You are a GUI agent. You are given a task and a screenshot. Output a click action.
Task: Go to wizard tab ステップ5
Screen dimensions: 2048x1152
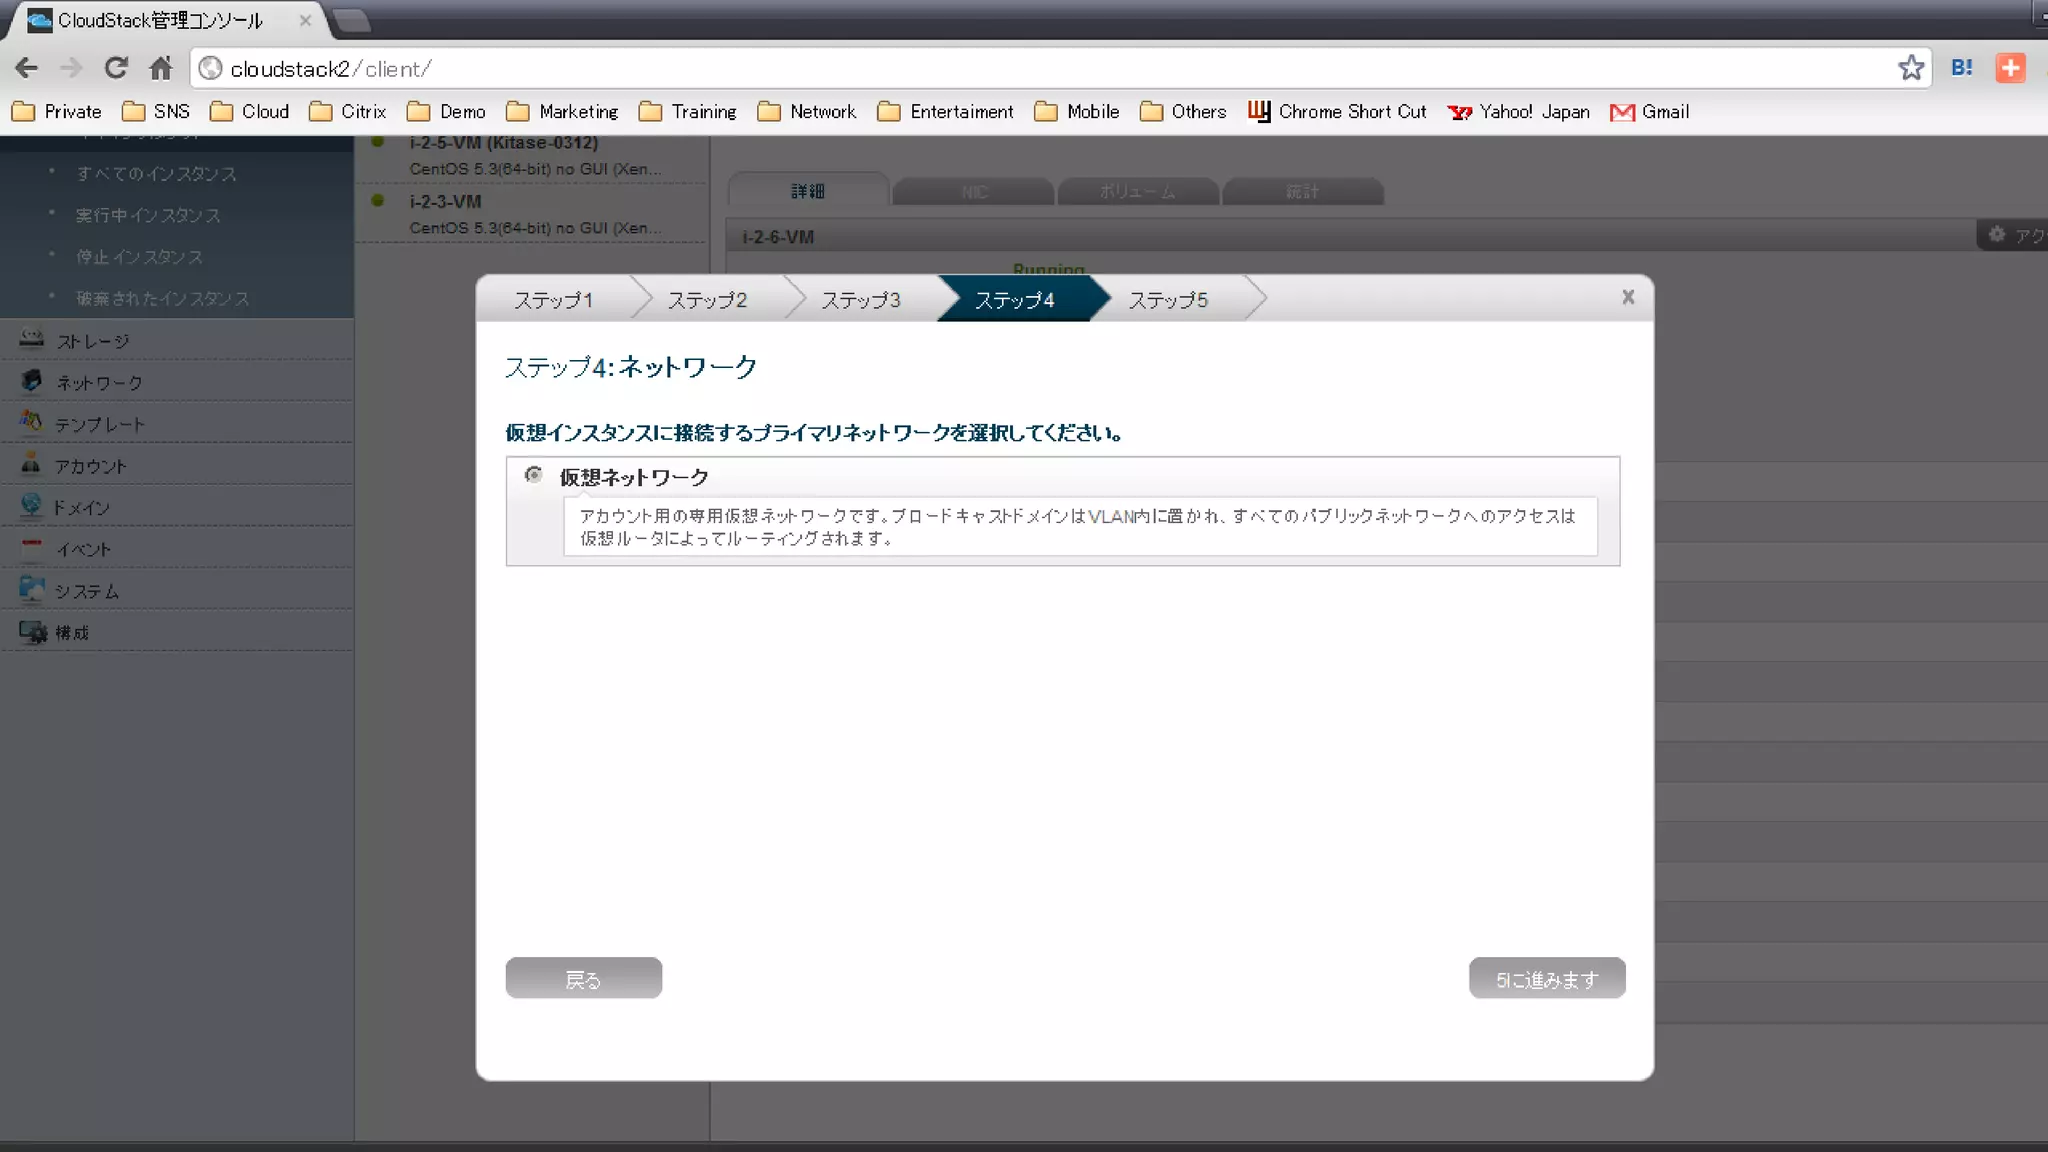1167,300
